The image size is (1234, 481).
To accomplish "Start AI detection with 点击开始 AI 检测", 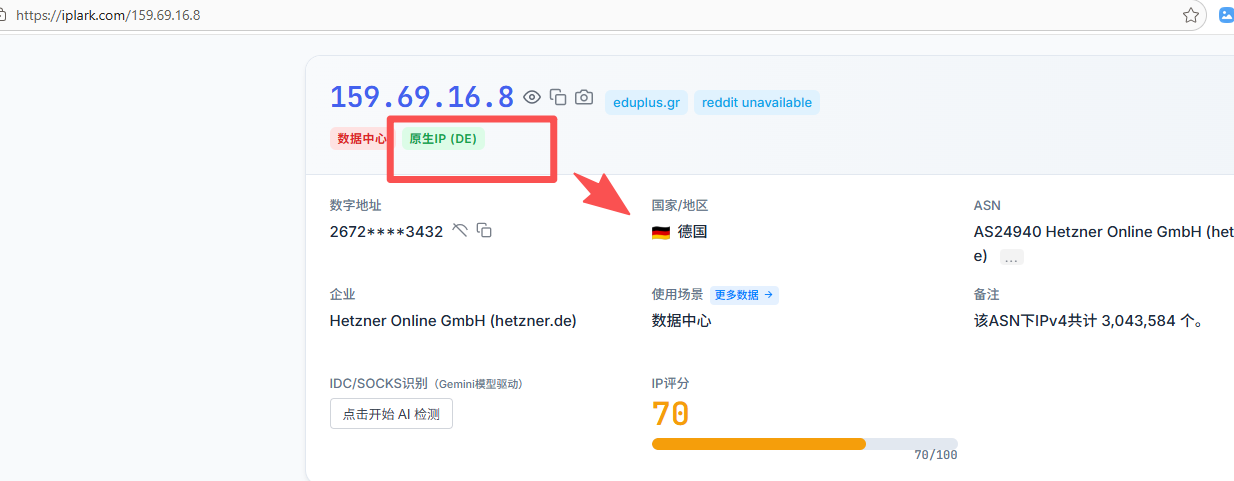I will coord(391,414).
